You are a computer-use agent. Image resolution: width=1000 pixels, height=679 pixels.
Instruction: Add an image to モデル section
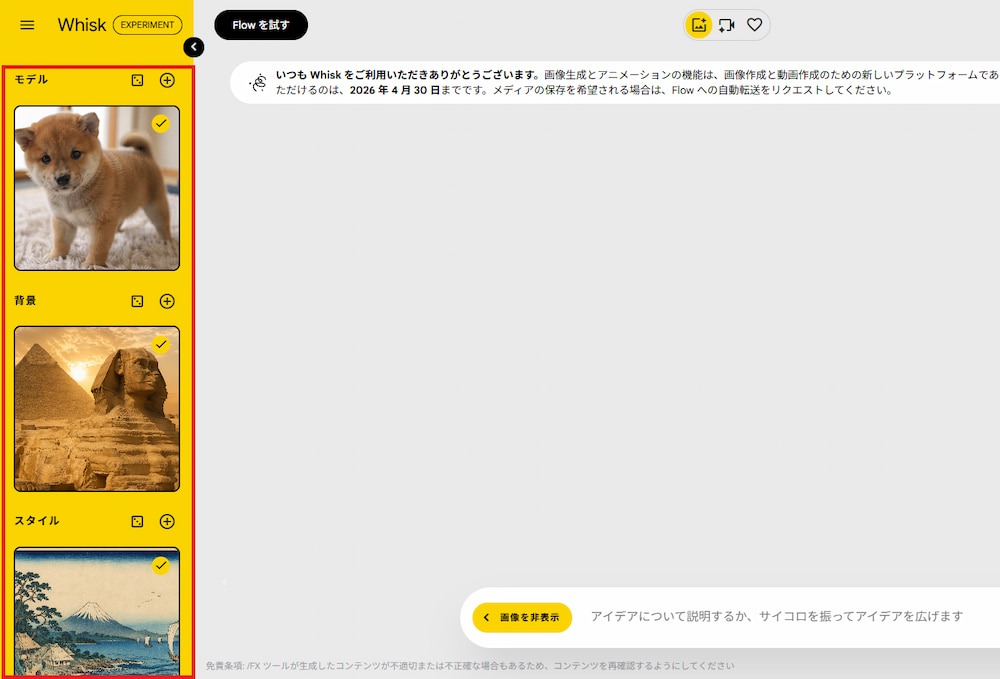(167, 80)
